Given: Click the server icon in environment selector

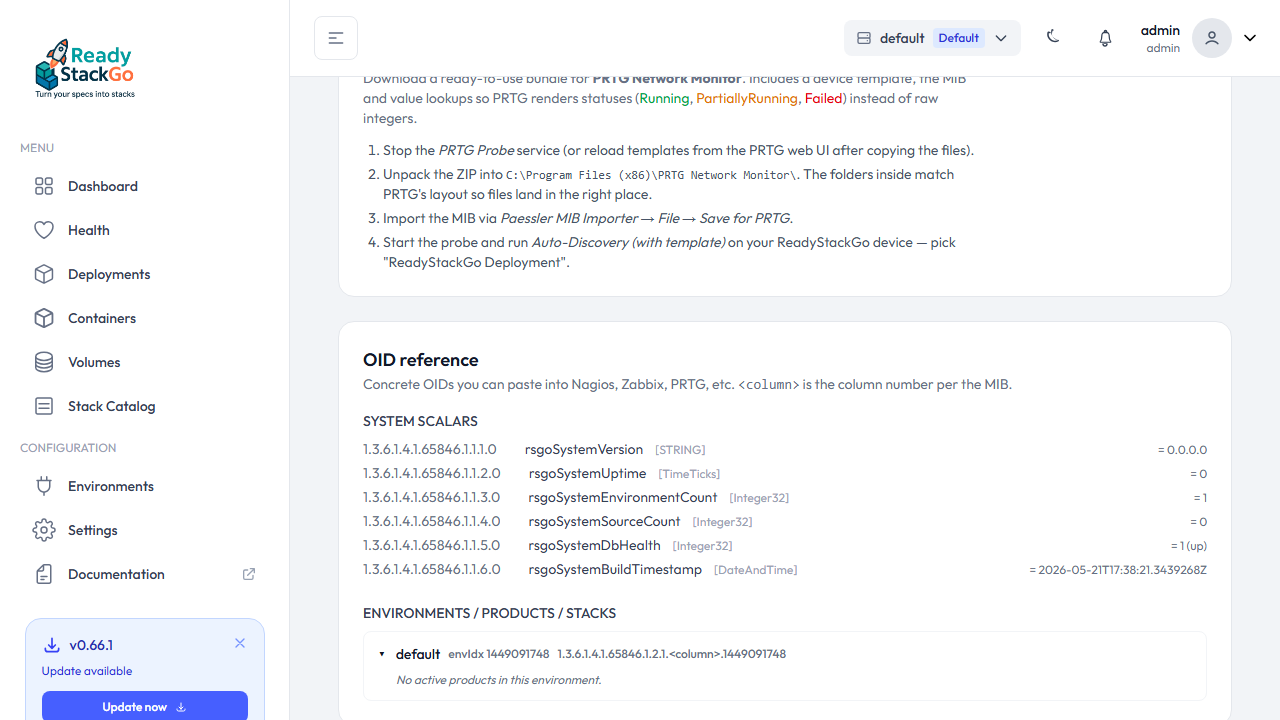Looking at the screenshot, I should coord(864,38).
